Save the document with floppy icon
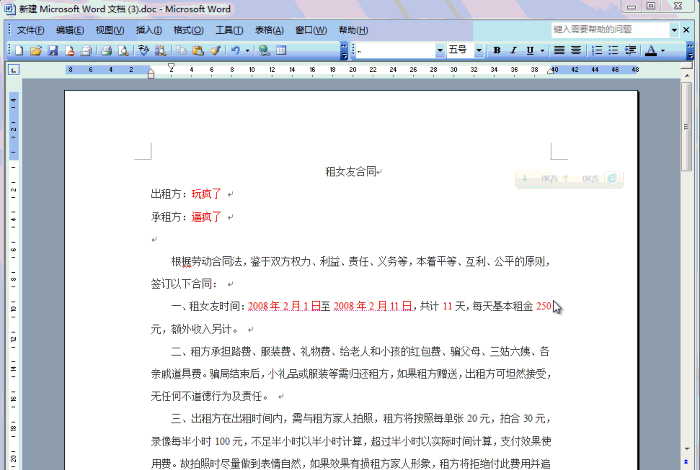The image size is (700, 470). [x=53, y=50]
